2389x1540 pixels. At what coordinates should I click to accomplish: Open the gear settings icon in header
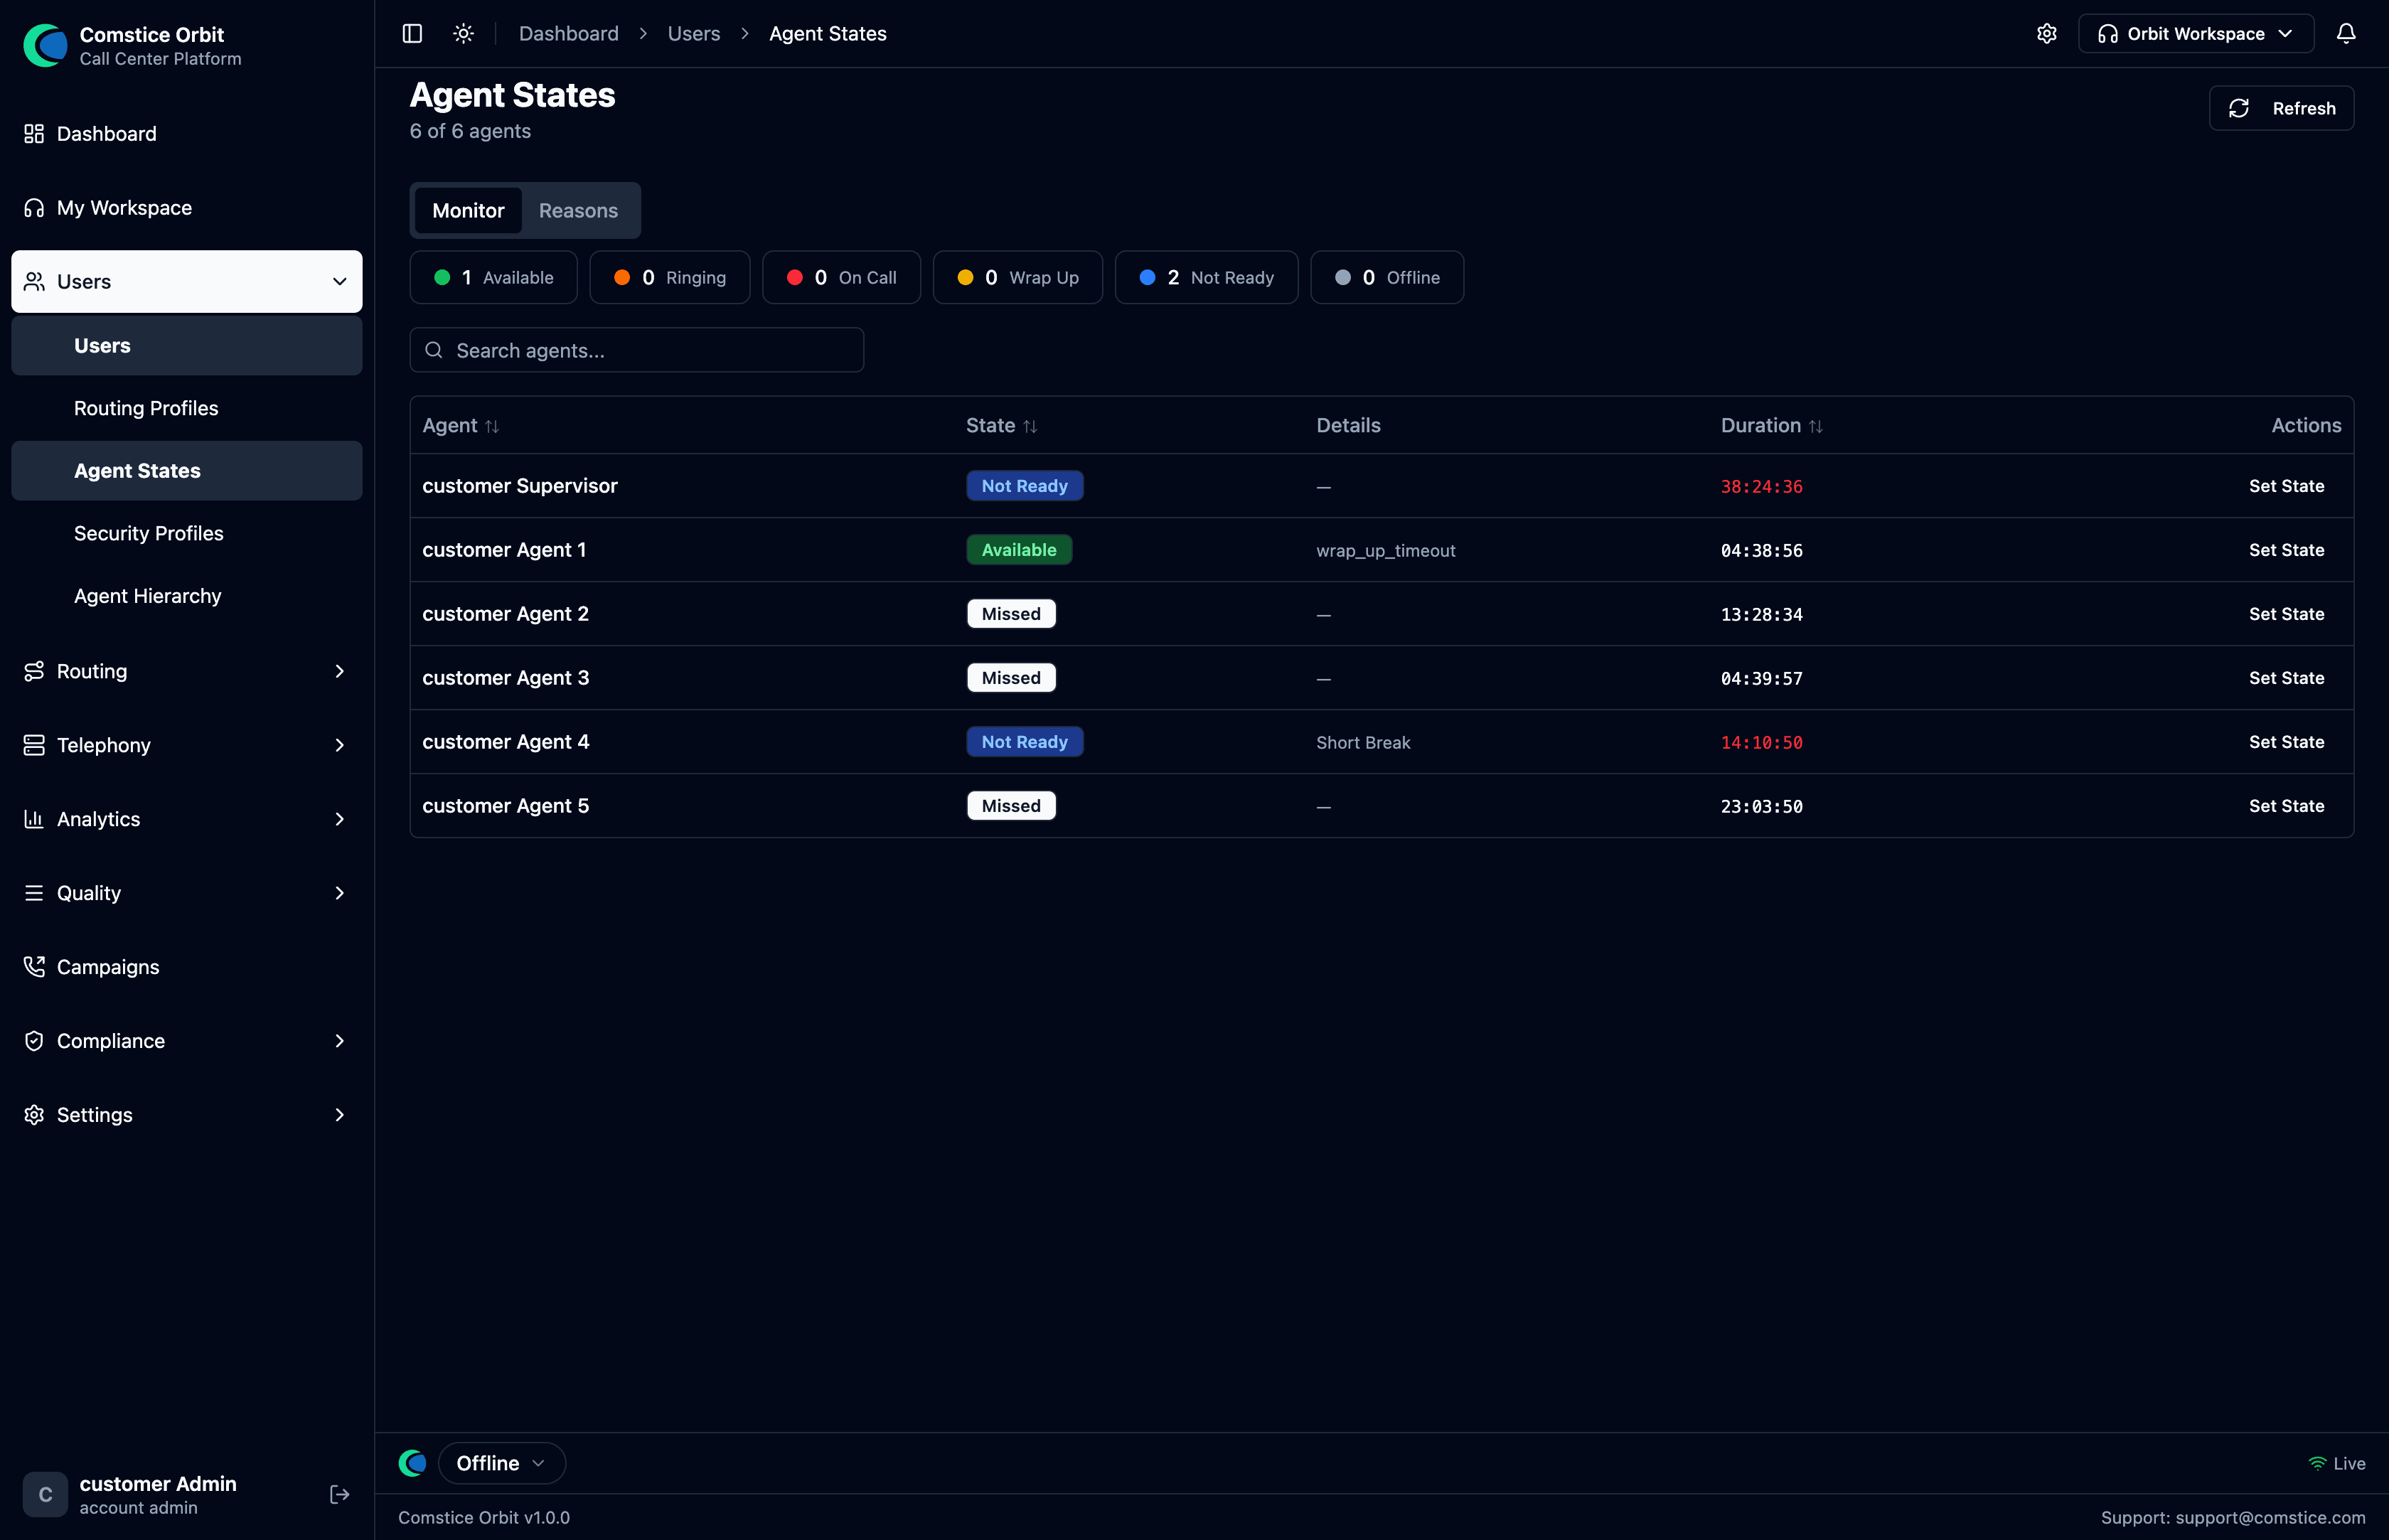(x=2046, y=34)
